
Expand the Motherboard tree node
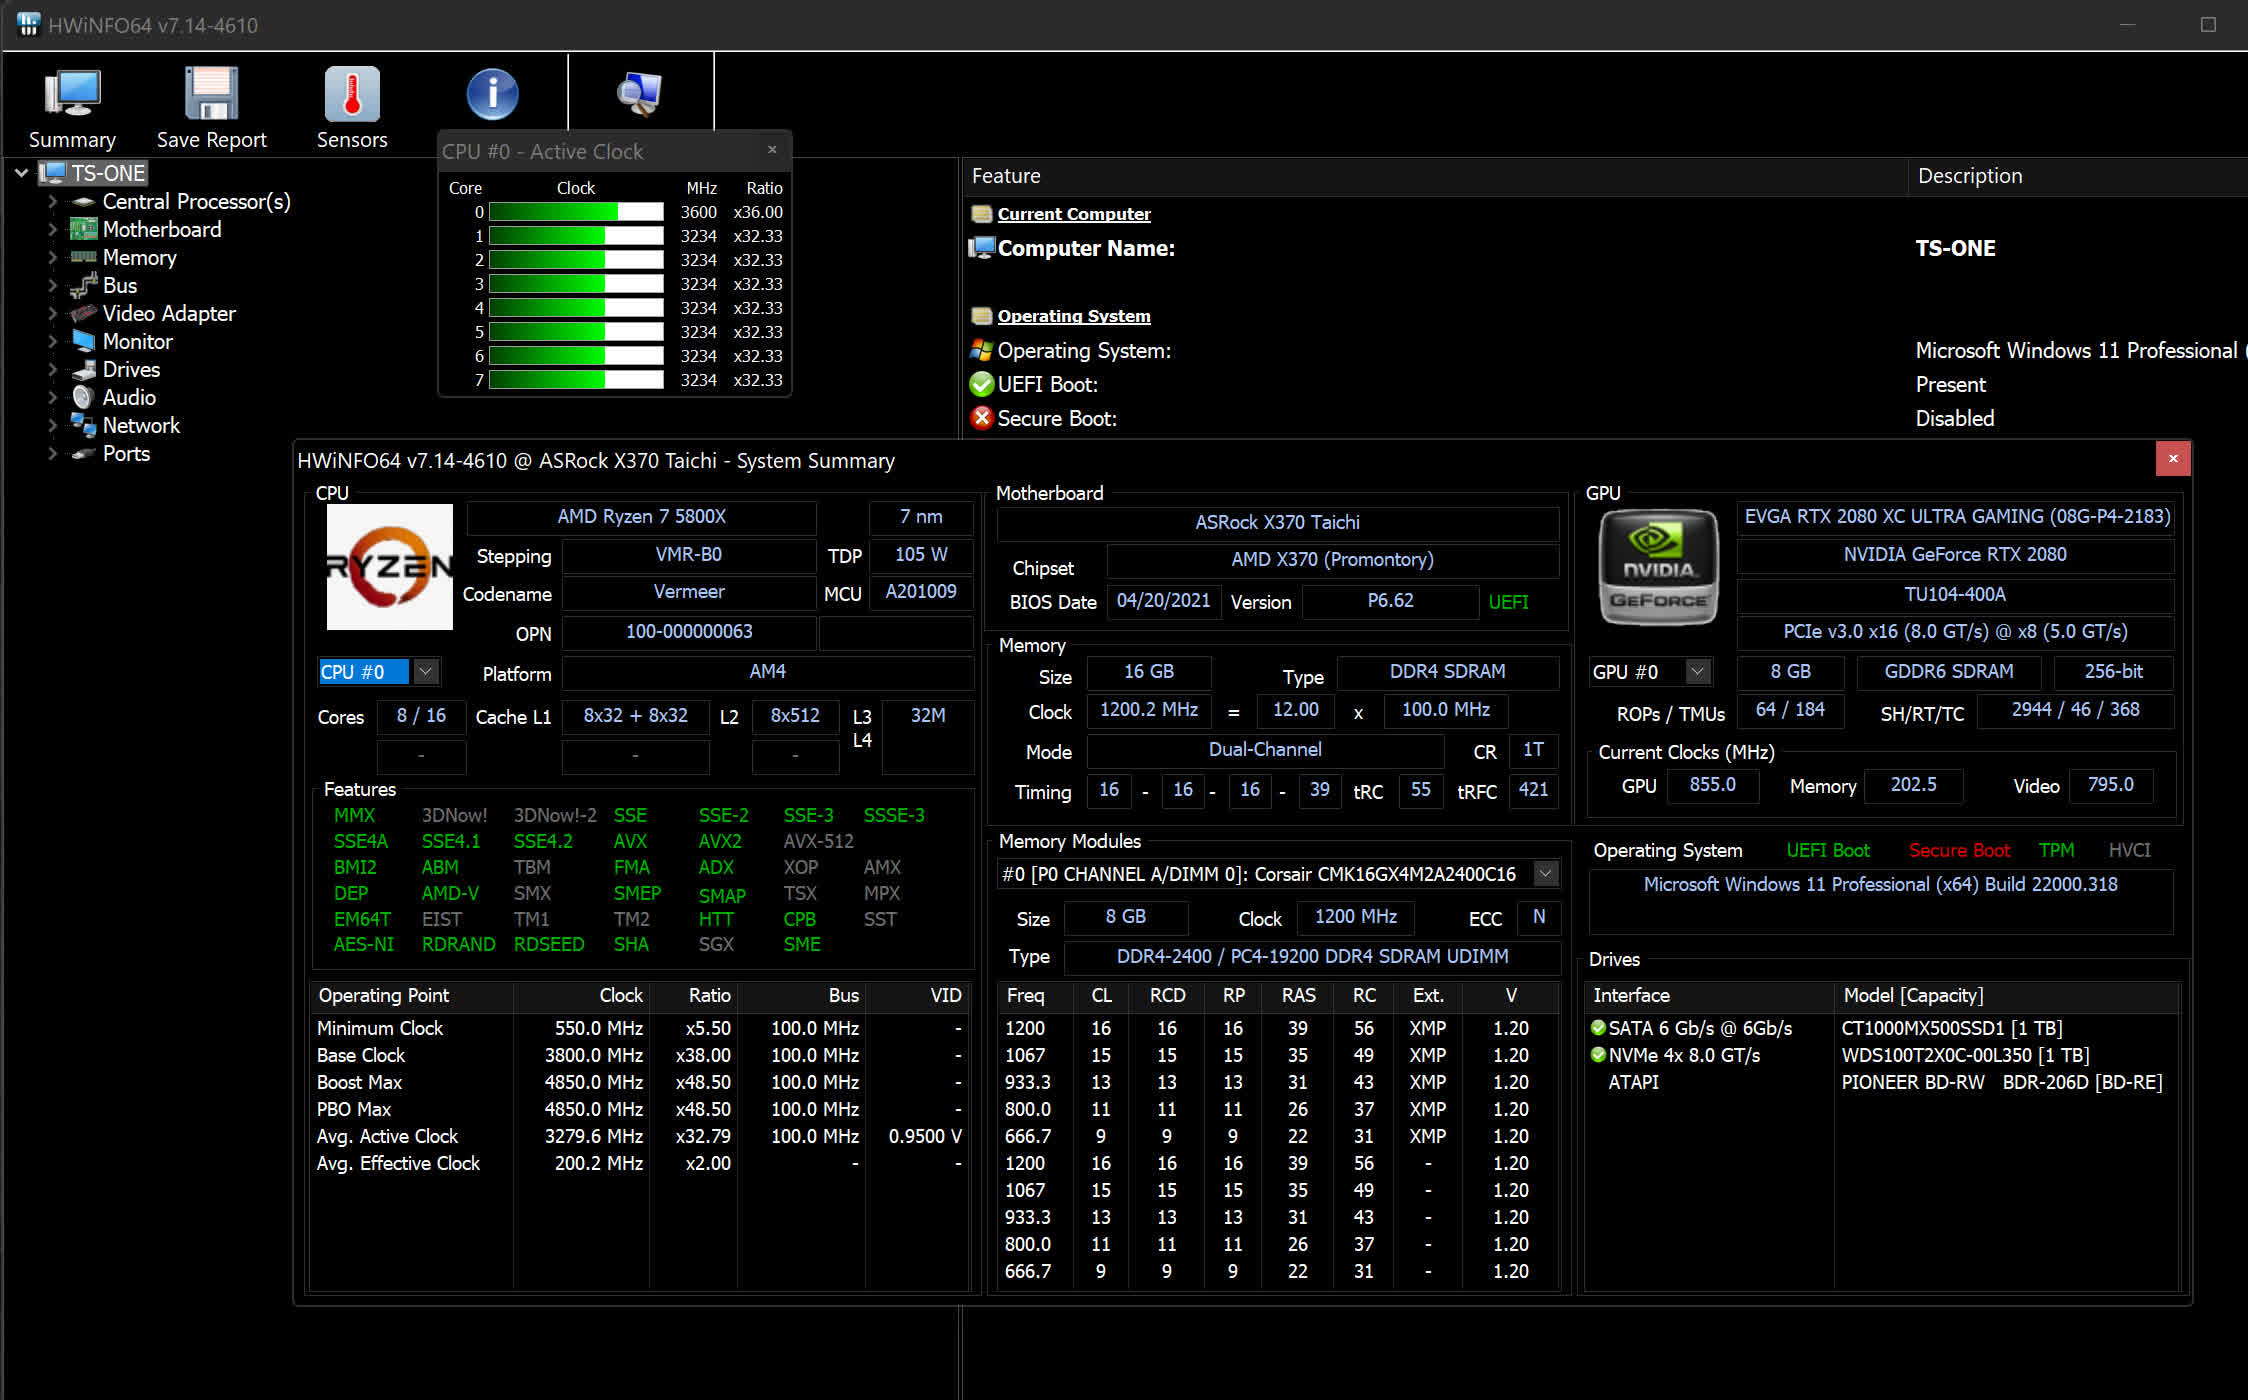[53, 230]
